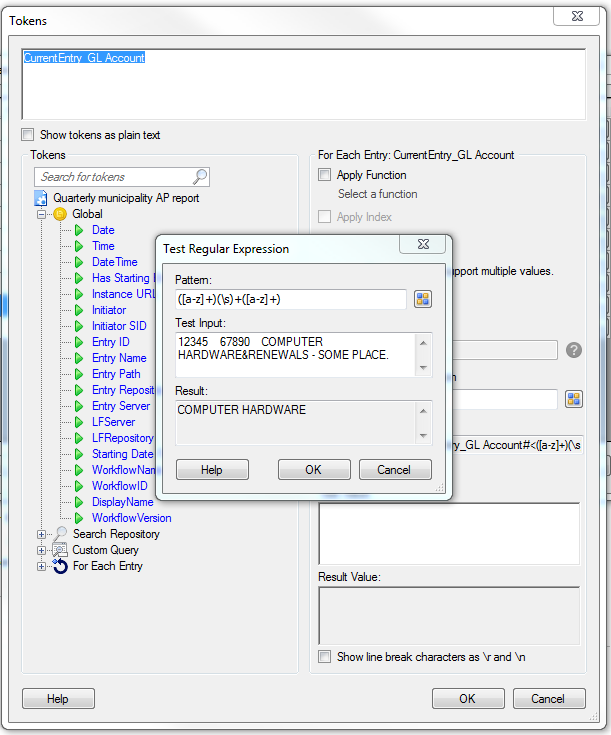611x735 pixels.
Task: Toggle Show line break characters checkbox
Action: tap(324, 656)
